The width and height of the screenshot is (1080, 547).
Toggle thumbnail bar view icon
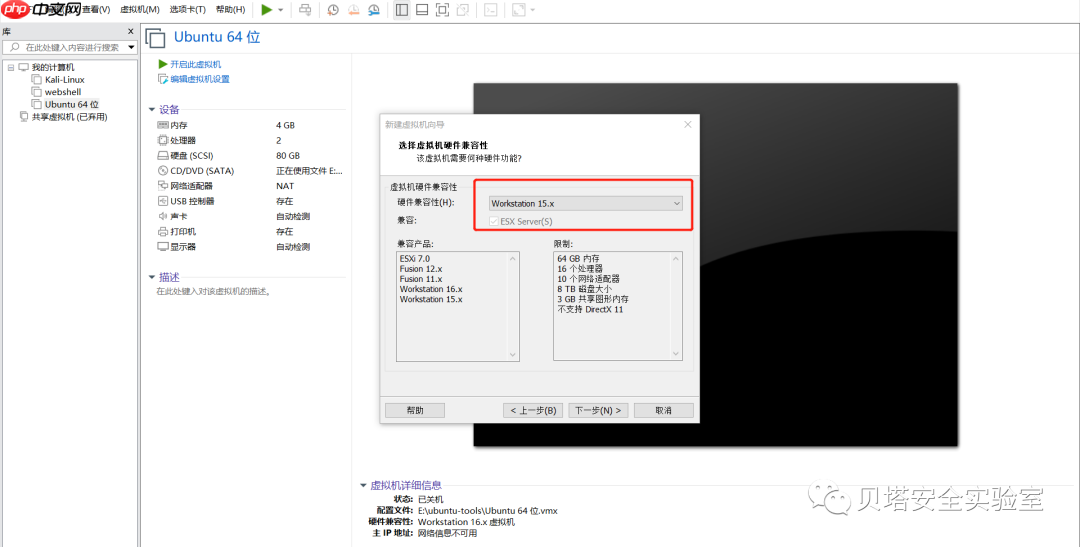[422, 10]
